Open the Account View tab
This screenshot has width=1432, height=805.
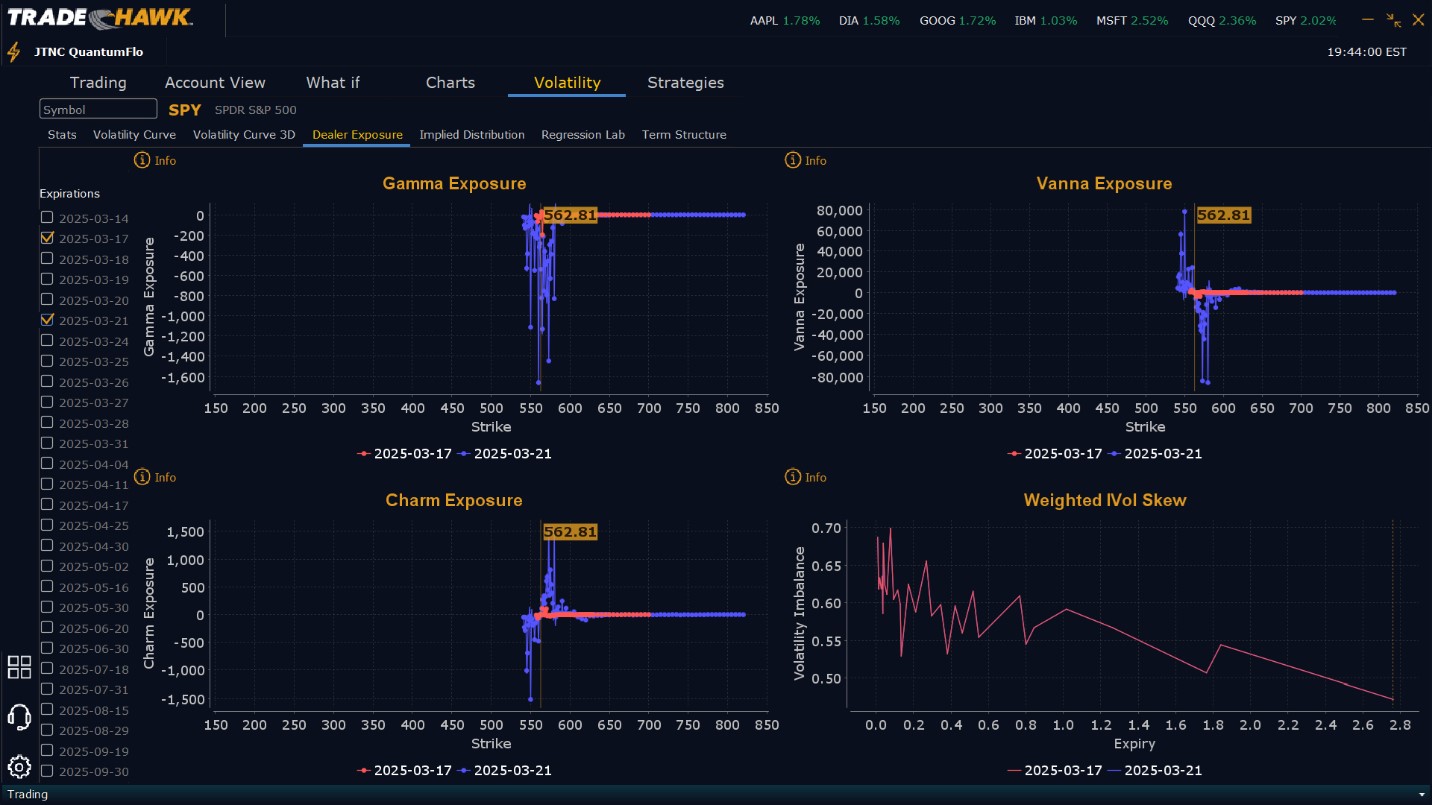point(215,83)
